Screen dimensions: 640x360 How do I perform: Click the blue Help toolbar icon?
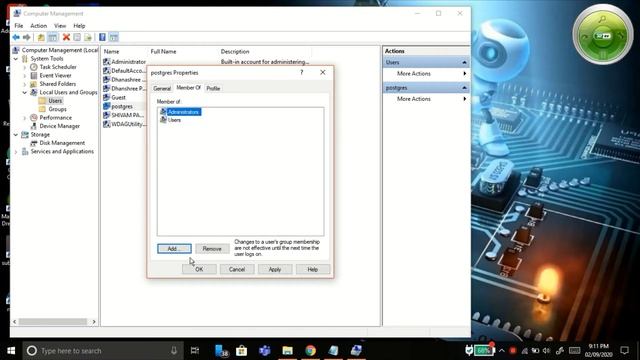tap(102, 38)
